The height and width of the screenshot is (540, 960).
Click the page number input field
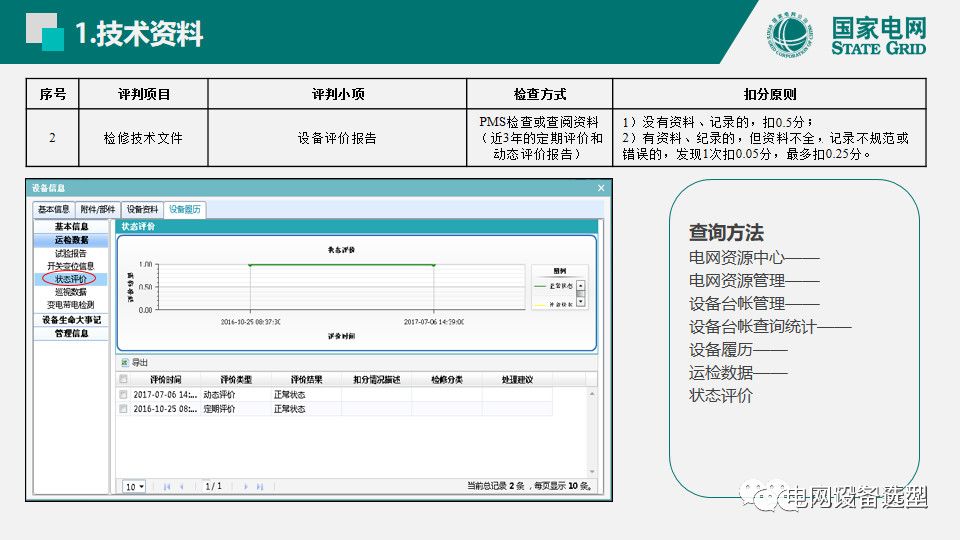[213, 486]
